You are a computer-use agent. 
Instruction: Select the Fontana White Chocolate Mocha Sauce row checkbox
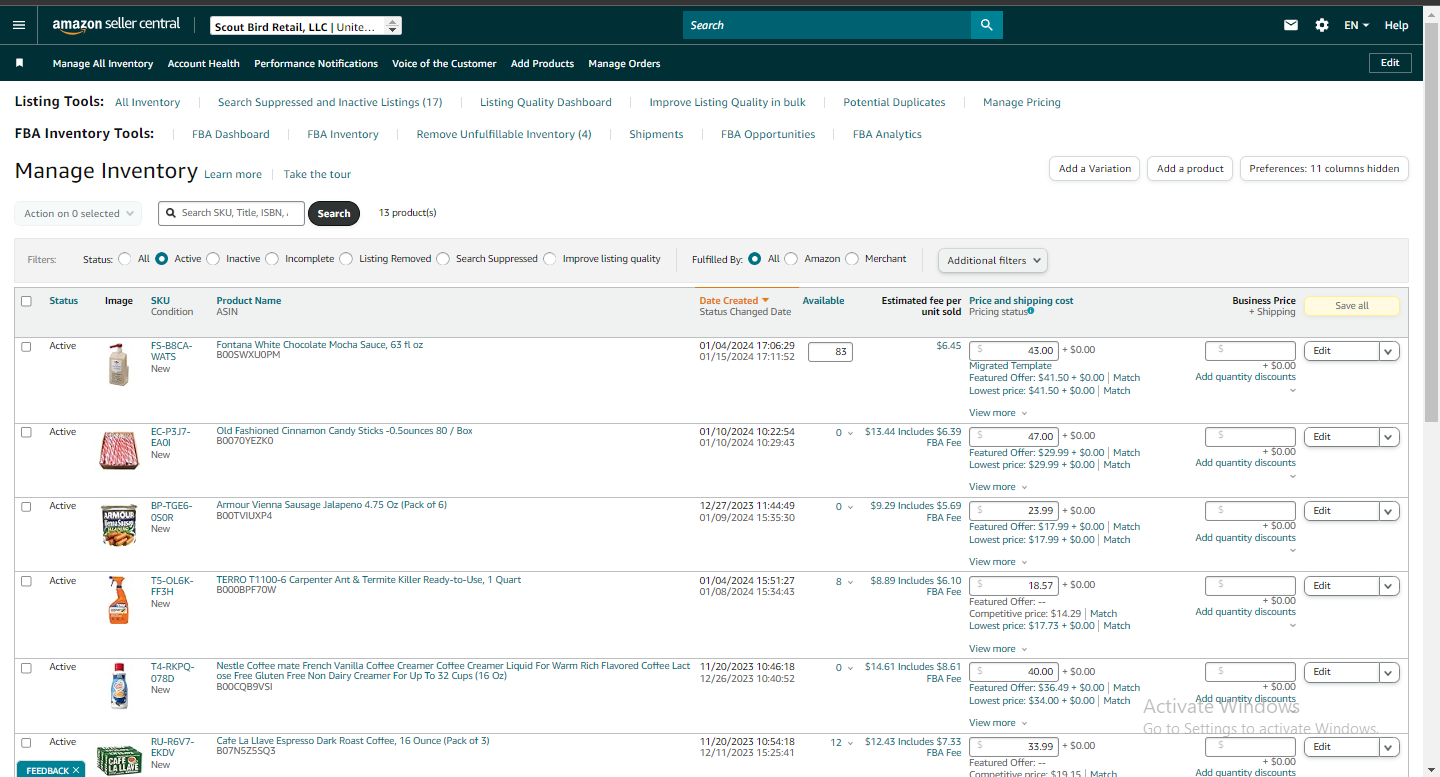click(x=26, y=346)
